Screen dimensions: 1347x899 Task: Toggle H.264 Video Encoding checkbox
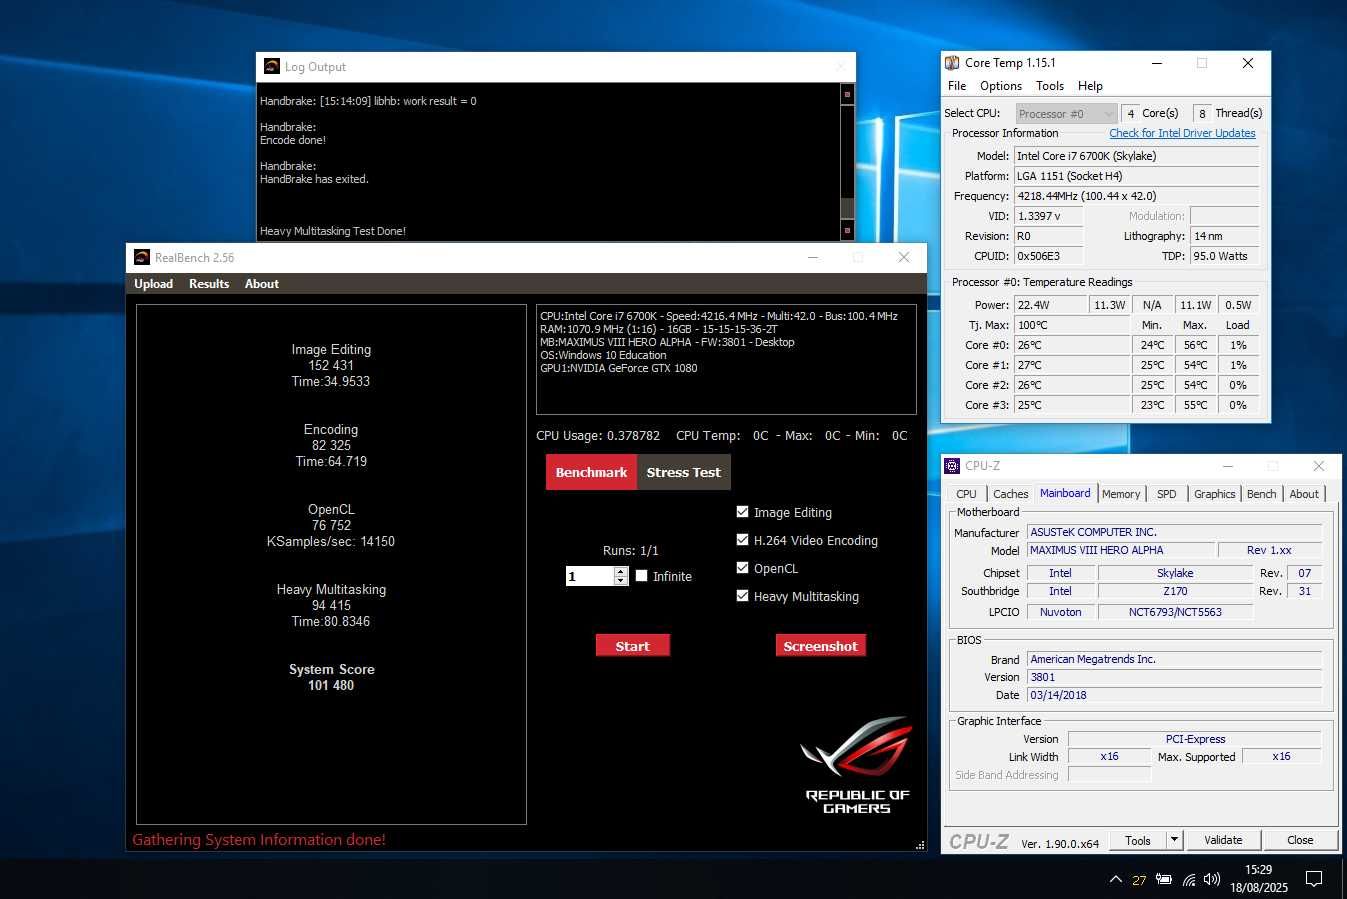pyautogui.click(x=742, y=540)
